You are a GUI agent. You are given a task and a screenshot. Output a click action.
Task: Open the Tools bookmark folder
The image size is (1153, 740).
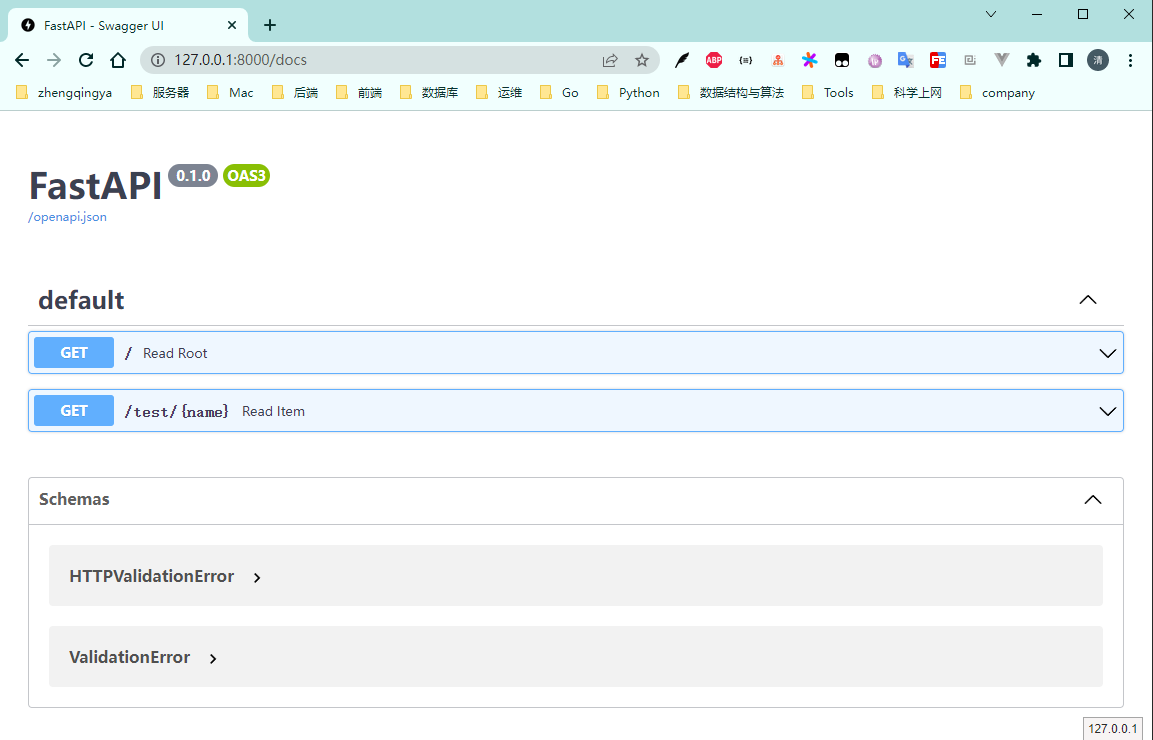pos(828,93)
